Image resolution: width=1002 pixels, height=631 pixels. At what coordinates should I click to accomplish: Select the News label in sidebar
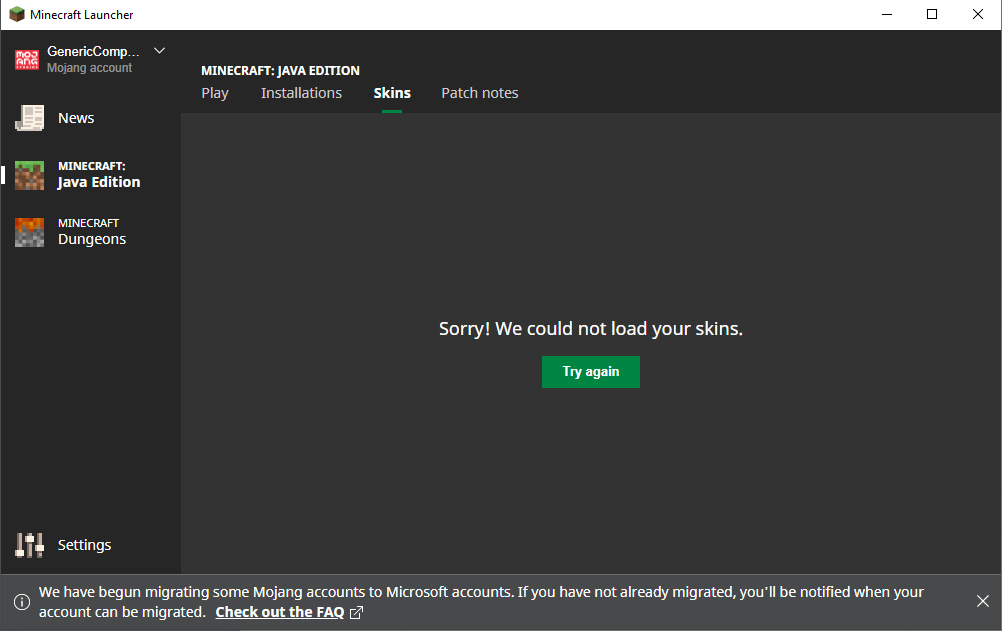click(76, 118)
